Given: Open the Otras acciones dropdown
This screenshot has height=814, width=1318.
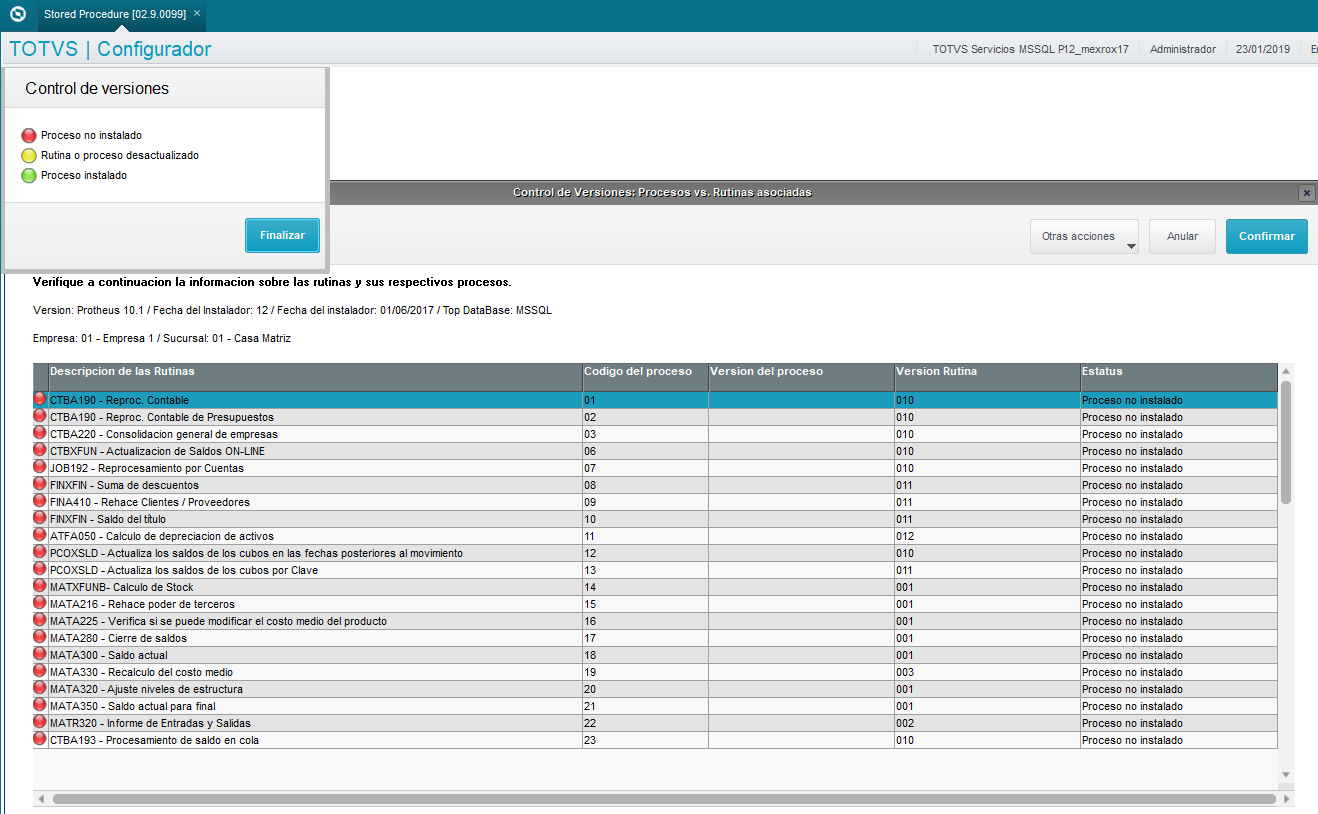Looking at the screenshot, I should pos(1084,237).
